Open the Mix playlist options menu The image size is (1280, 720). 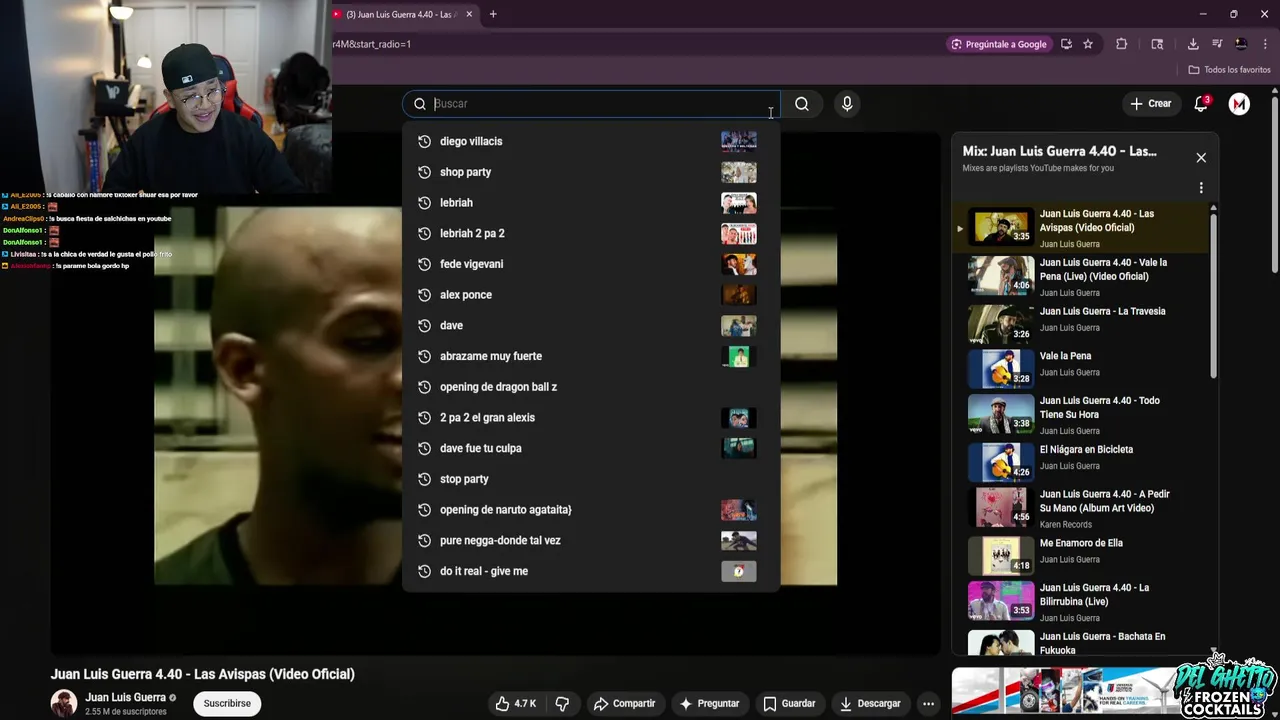[1201, 188]
